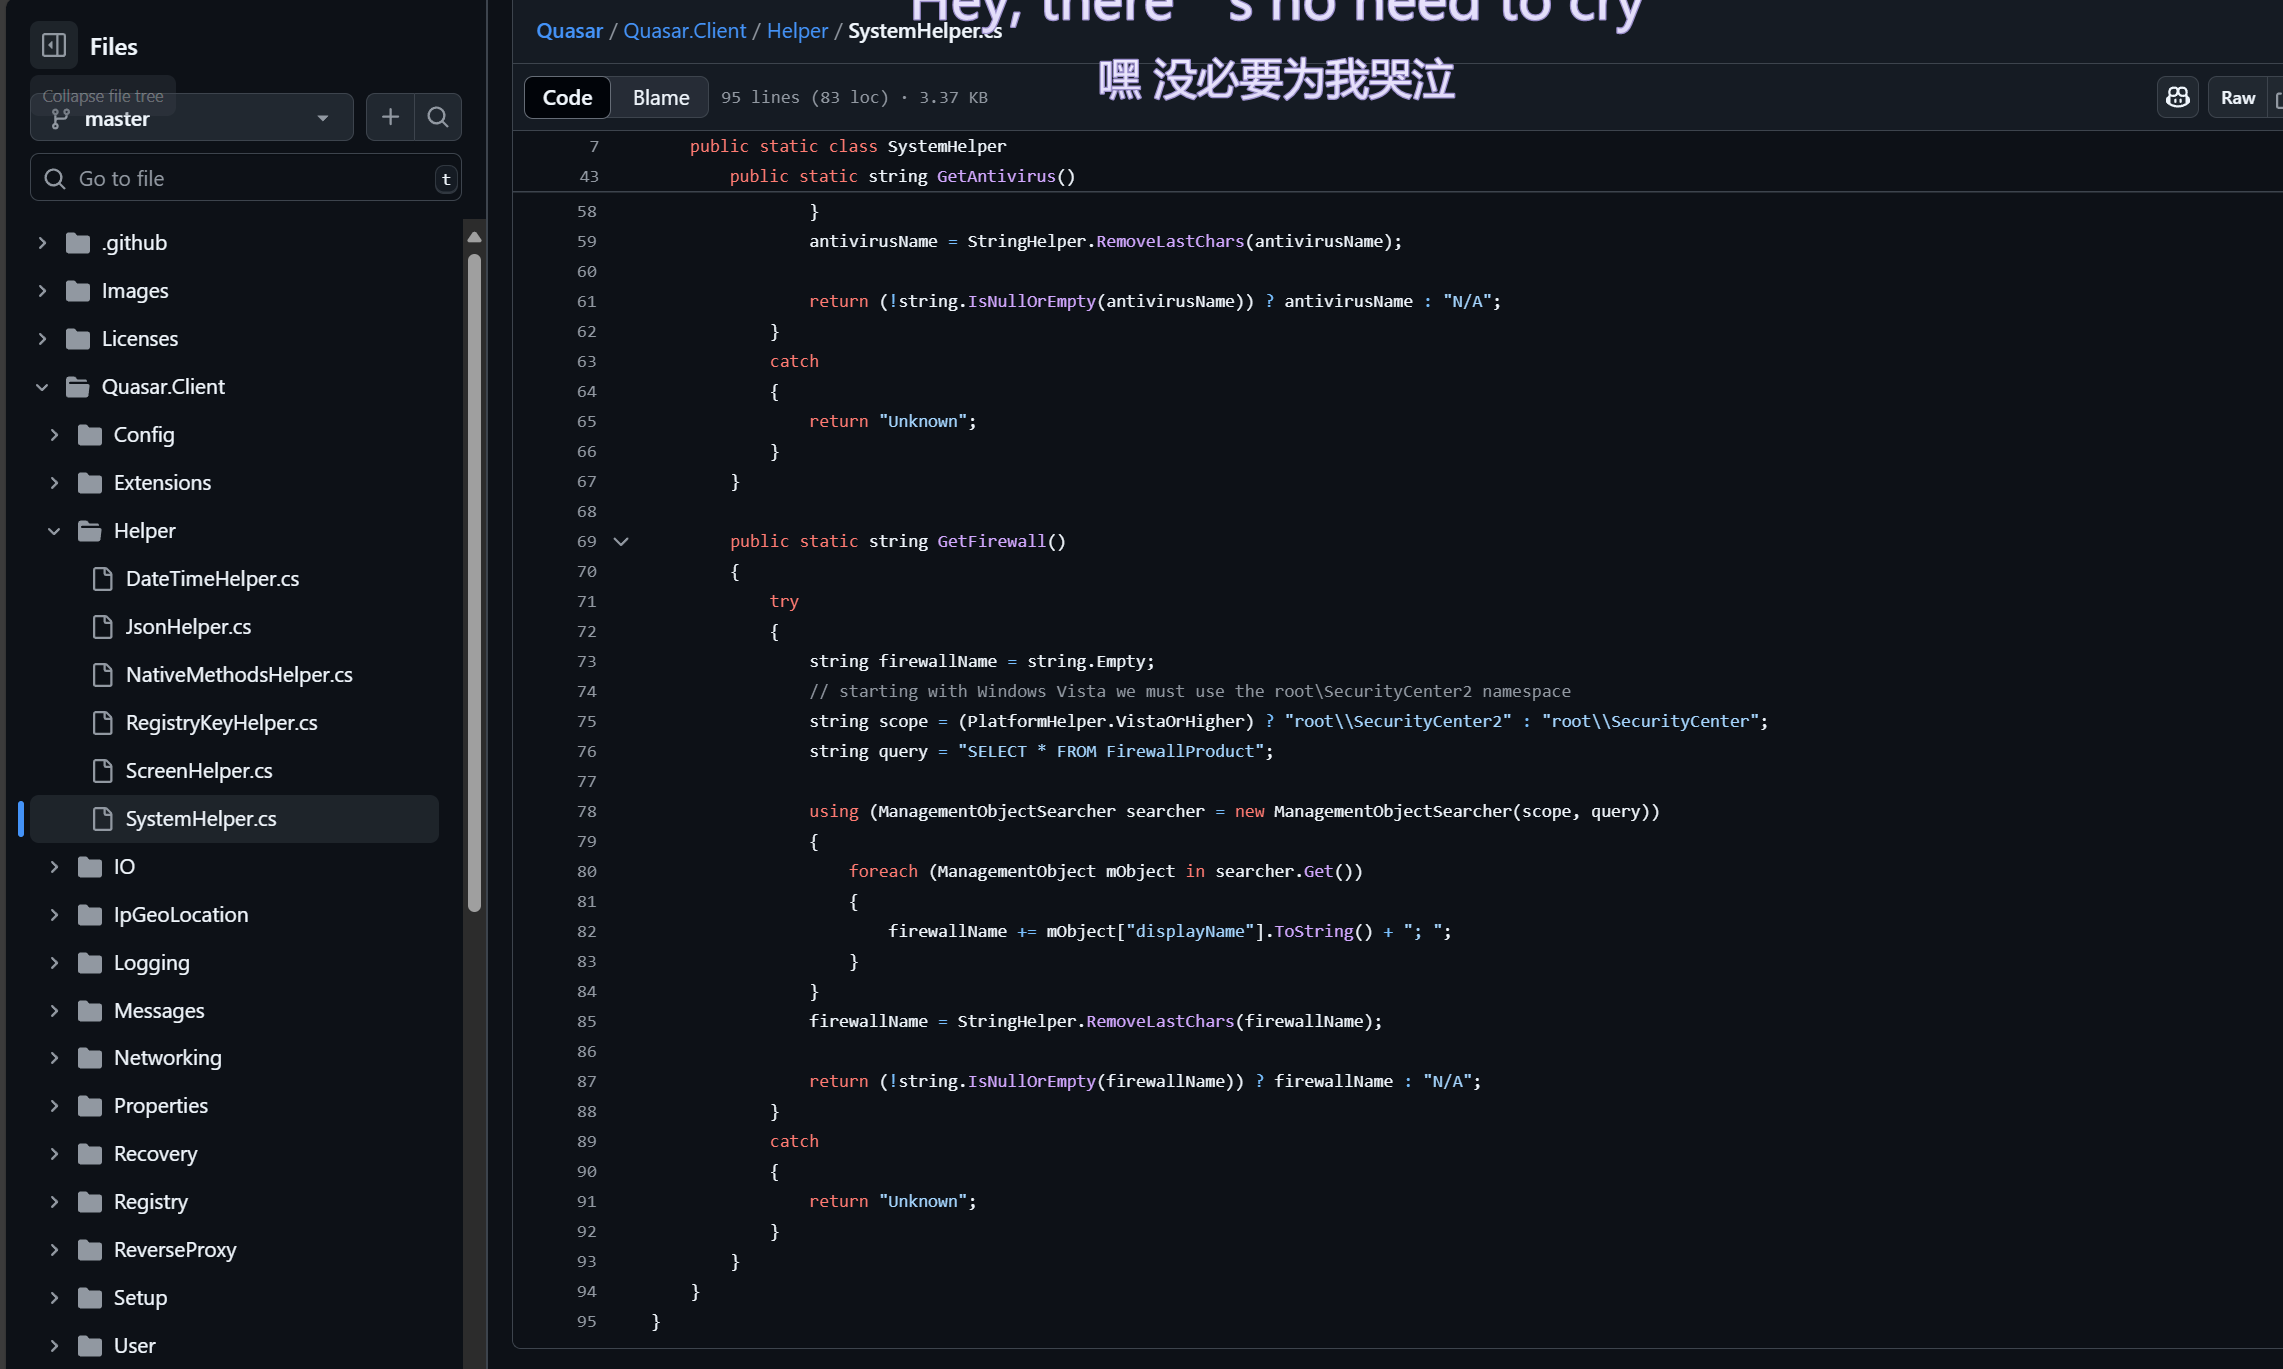This screenshot has height=1369, width=2283.
Task: Click the branch icon in master selector
Action: 61,119
